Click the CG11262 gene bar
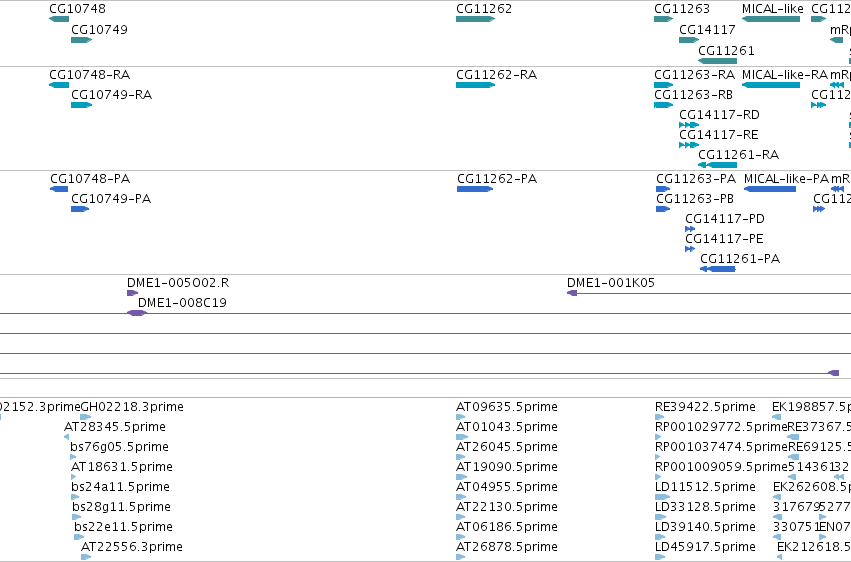 [x=475, y=19]
